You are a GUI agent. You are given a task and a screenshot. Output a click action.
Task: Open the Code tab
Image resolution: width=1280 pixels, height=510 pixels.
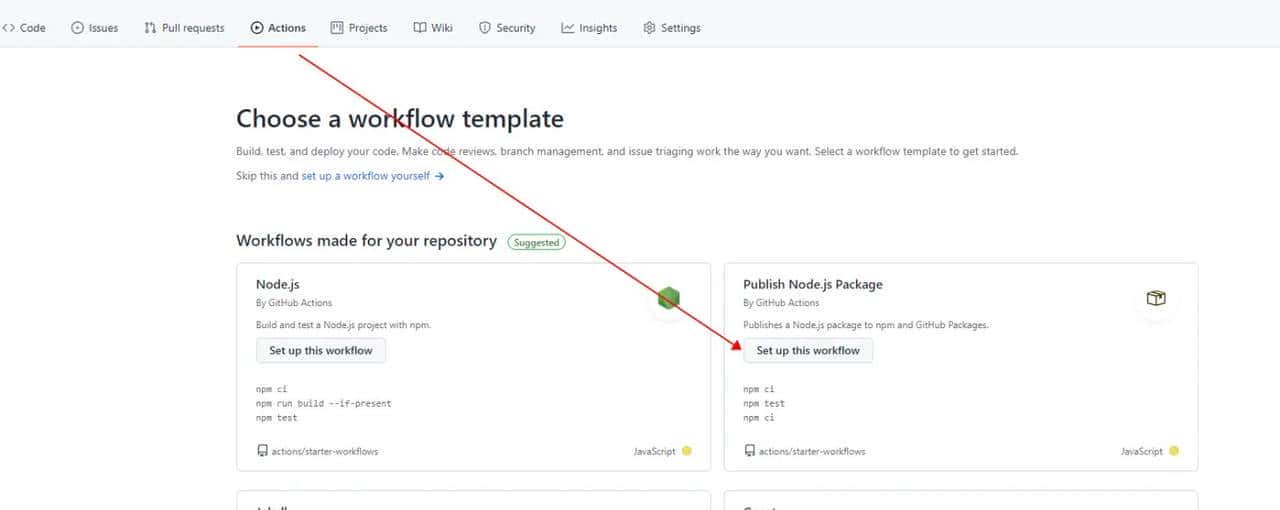25,28
